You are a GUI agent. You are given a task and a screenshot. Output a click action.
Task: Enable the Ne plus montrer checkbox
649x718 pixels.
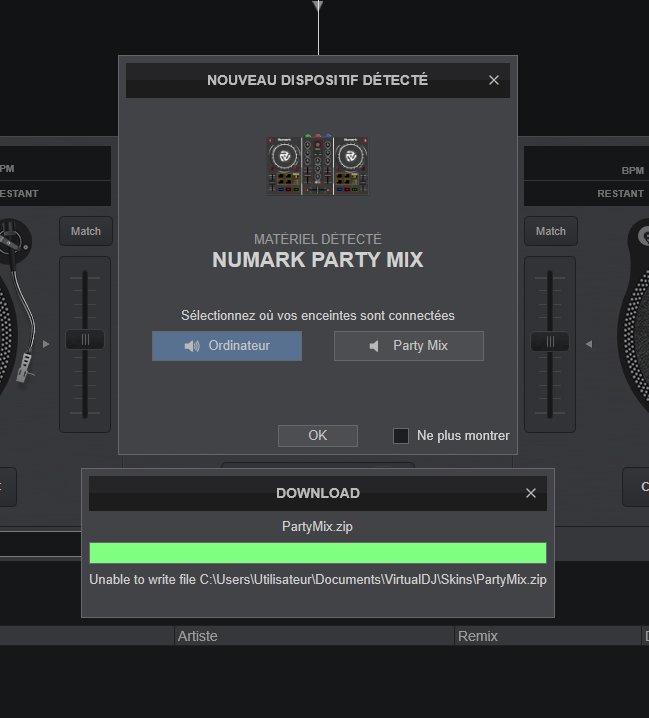[401, 436]
